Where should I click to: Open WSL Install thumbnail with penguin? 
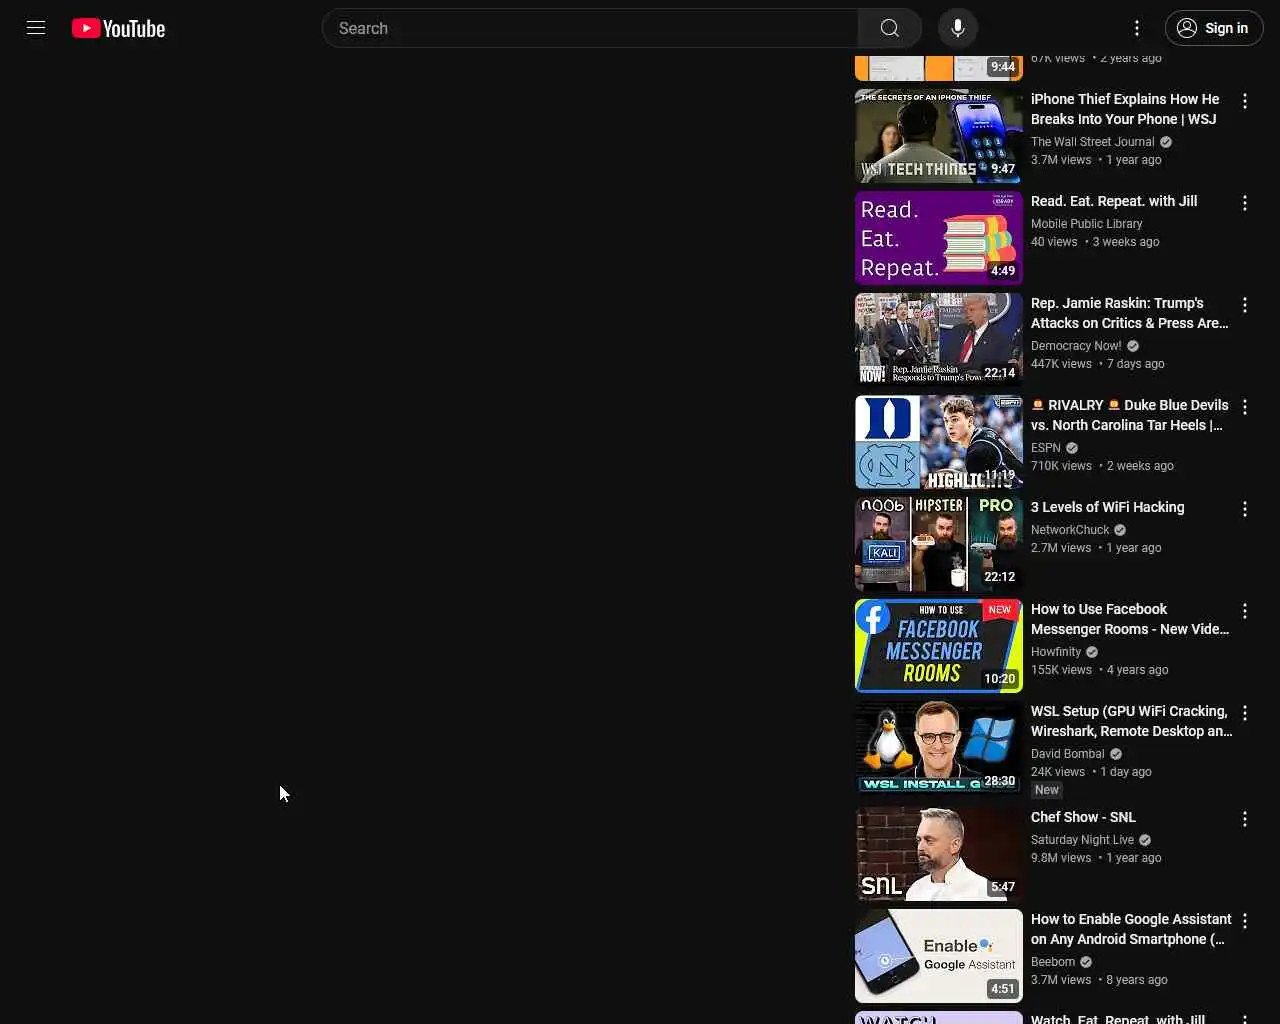point(939,748)
